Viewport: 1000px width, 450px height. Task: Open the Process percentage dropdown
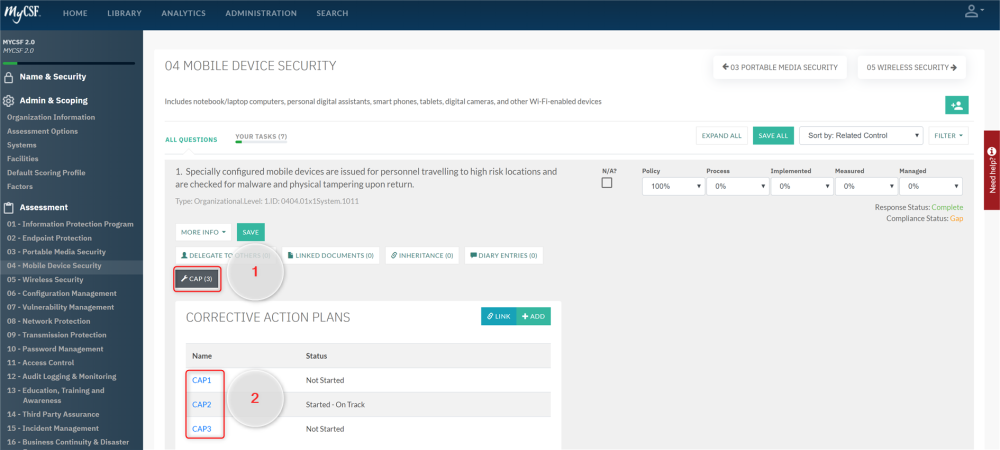click(x=737, y=187)
